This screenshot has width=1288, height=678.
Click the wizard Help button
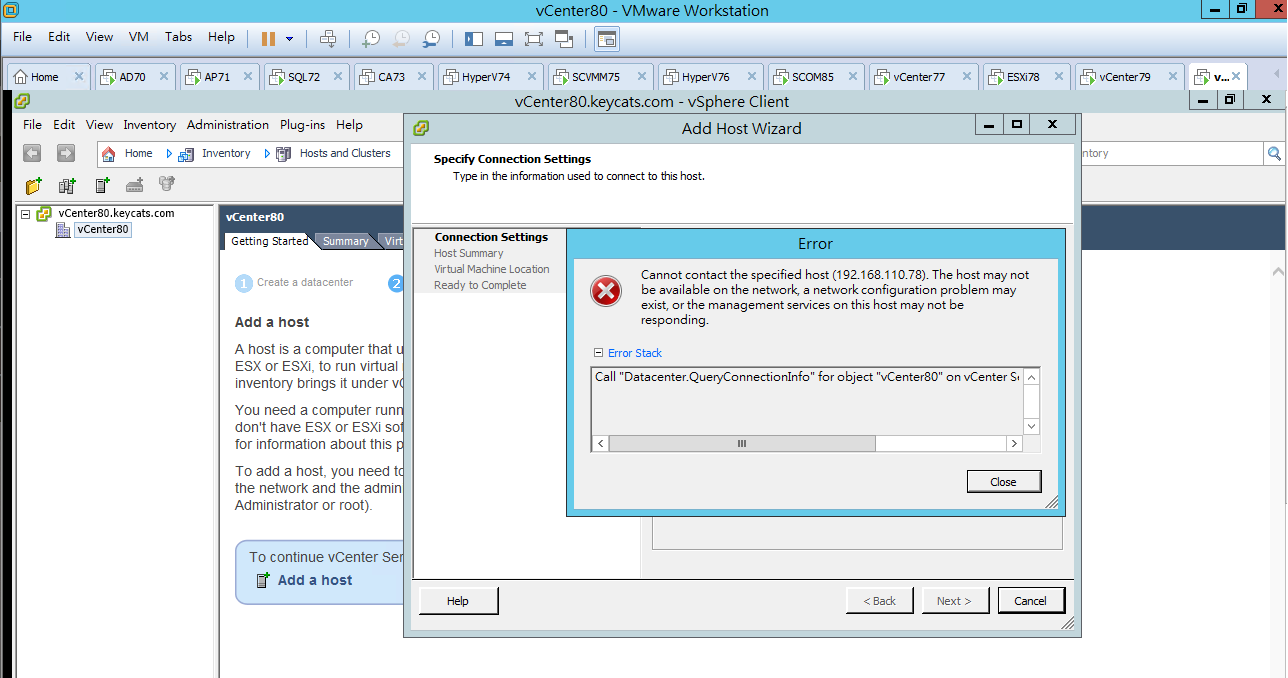point(458,601)
